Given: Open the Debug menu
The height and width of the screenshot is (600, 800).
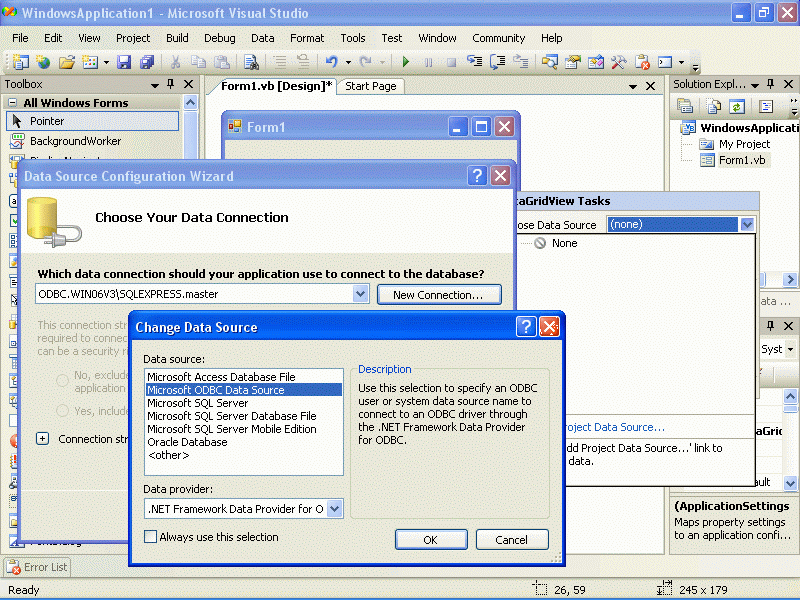Looking at the screenshot, I should (x=219, y=38).
